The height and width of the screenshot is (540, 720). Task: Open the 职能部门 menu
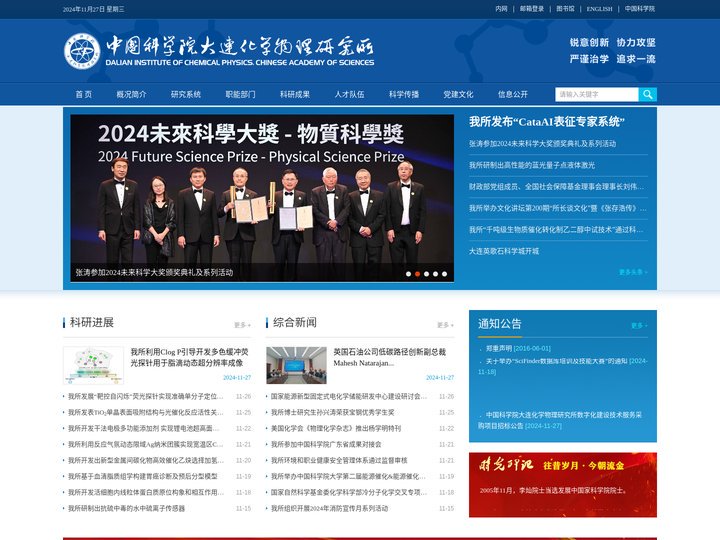[x=240, y=95]
